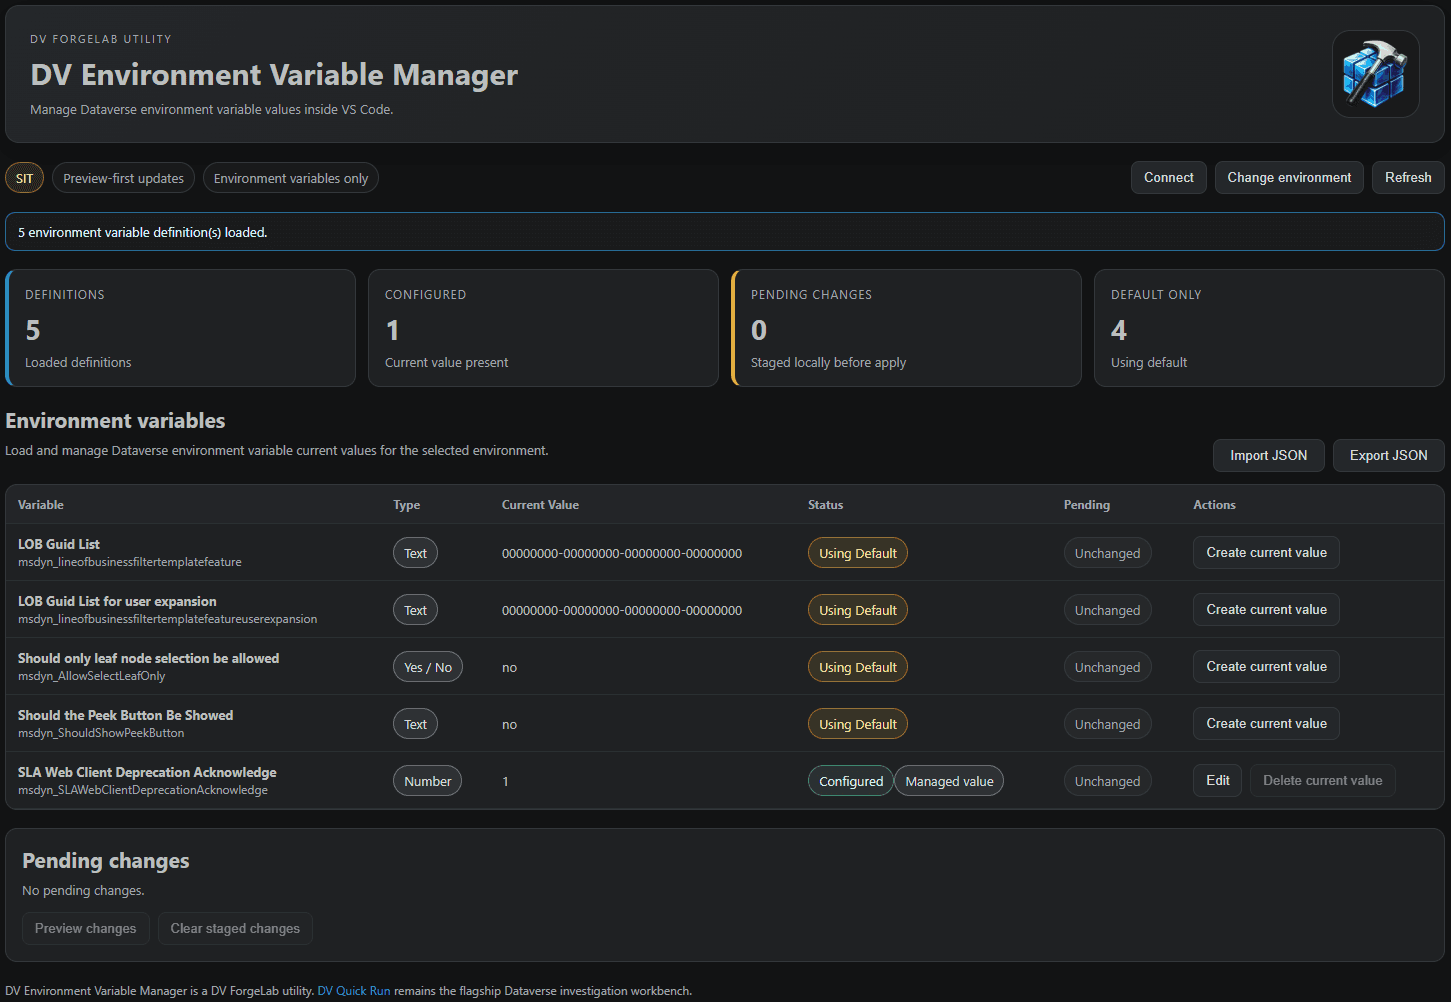Click the Default Only summary card
This screenshot has width=1451, height=1002.
[x=1269, y=328]
